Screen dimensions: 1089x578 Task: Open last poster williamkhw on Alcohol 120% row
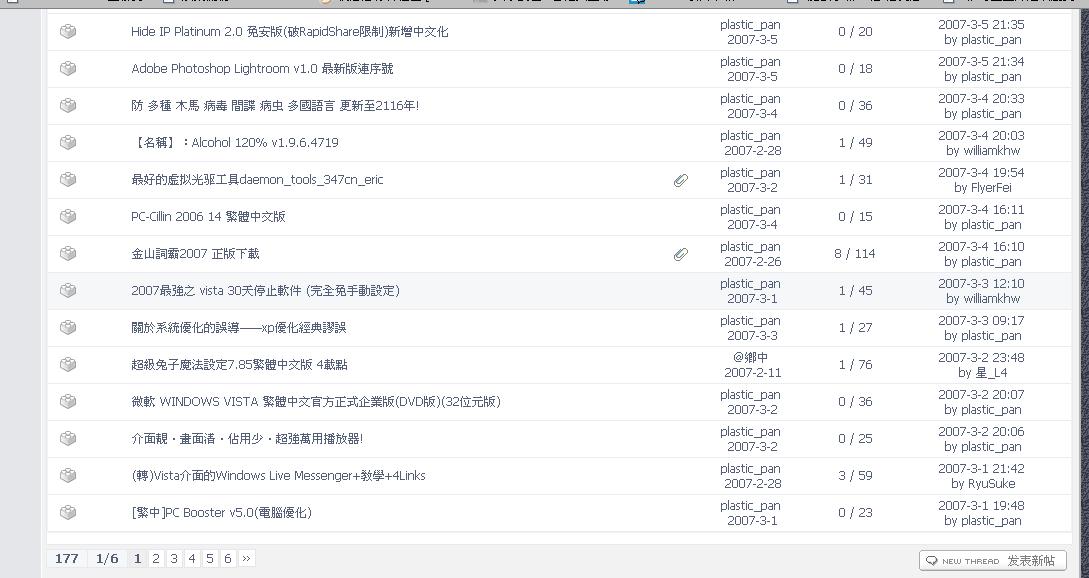coord(991,151)
